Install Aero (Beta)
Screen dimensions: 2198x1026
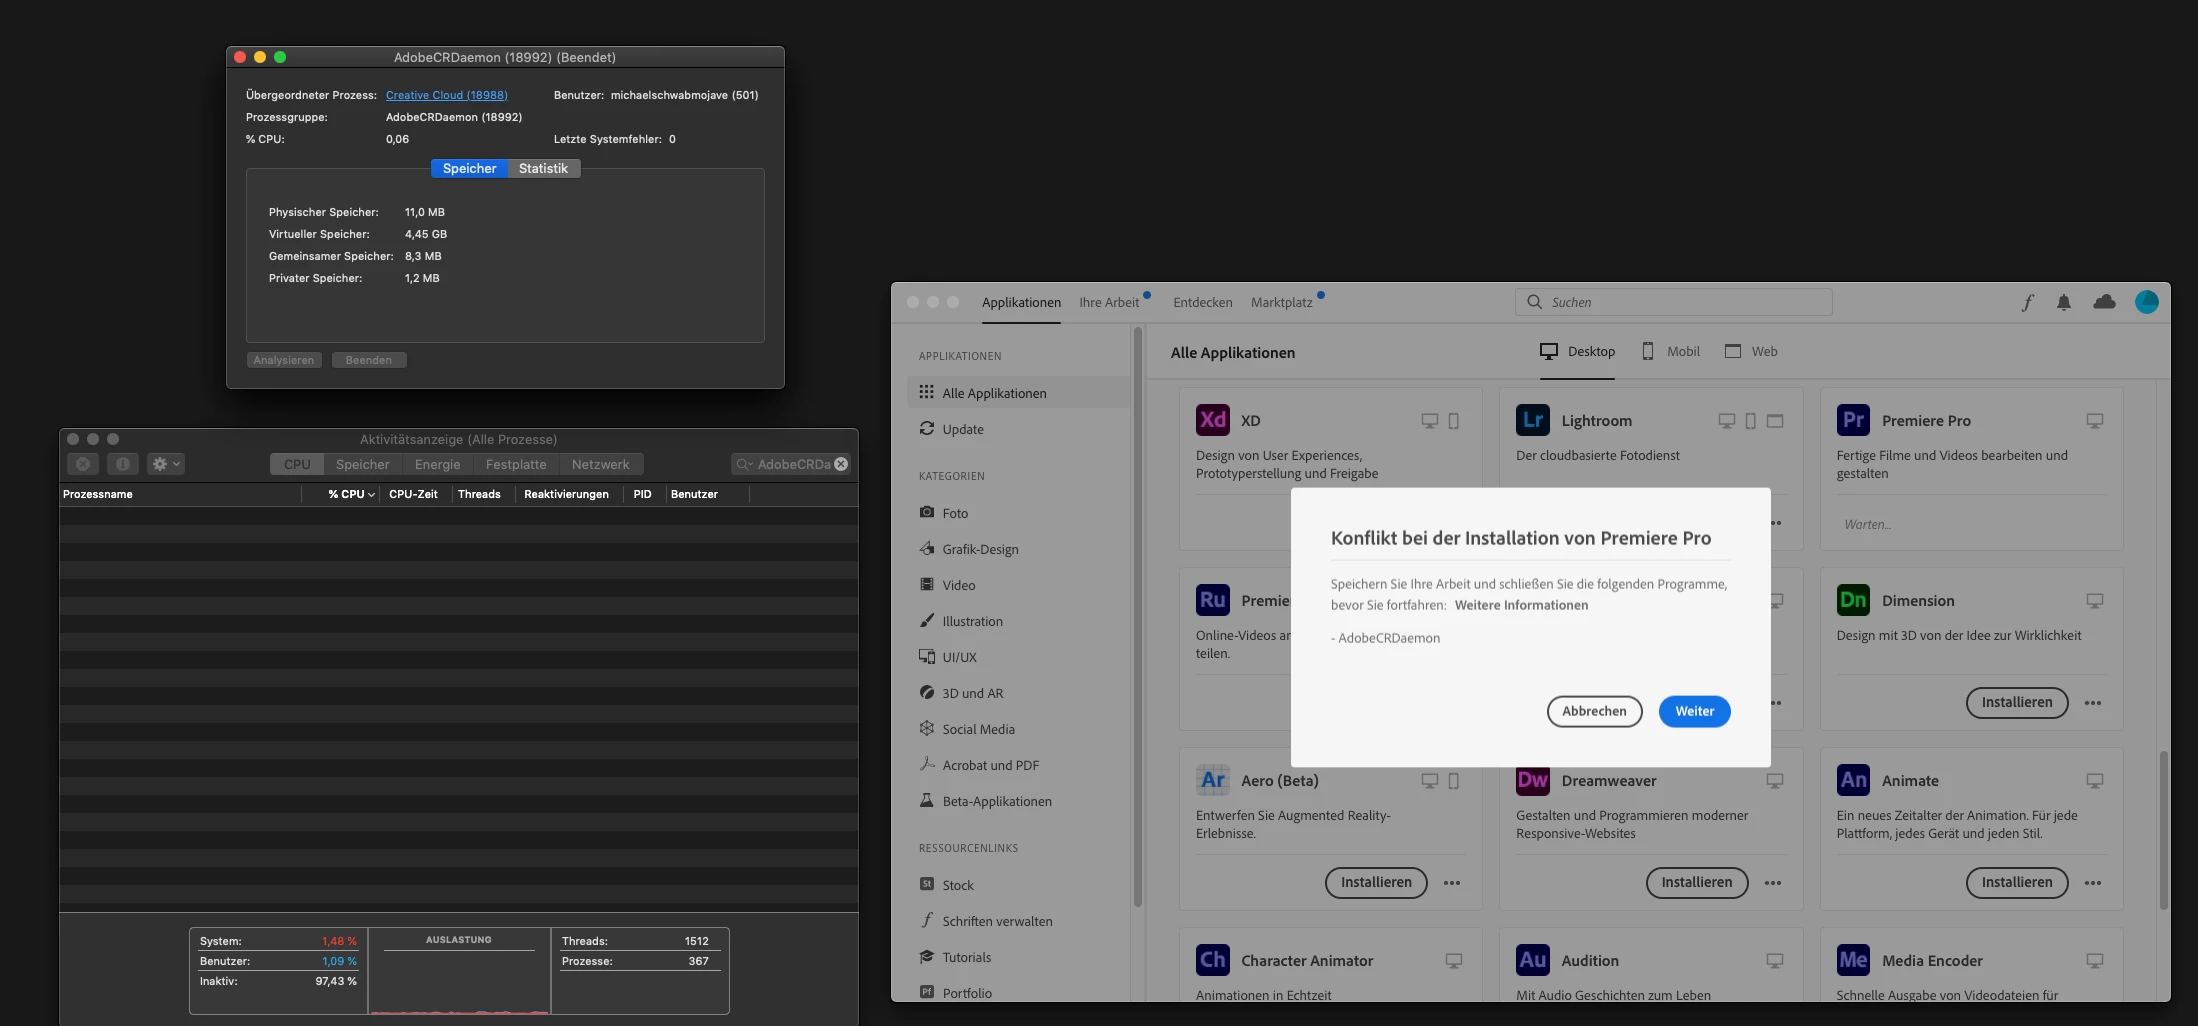(x=1376, y=882)
